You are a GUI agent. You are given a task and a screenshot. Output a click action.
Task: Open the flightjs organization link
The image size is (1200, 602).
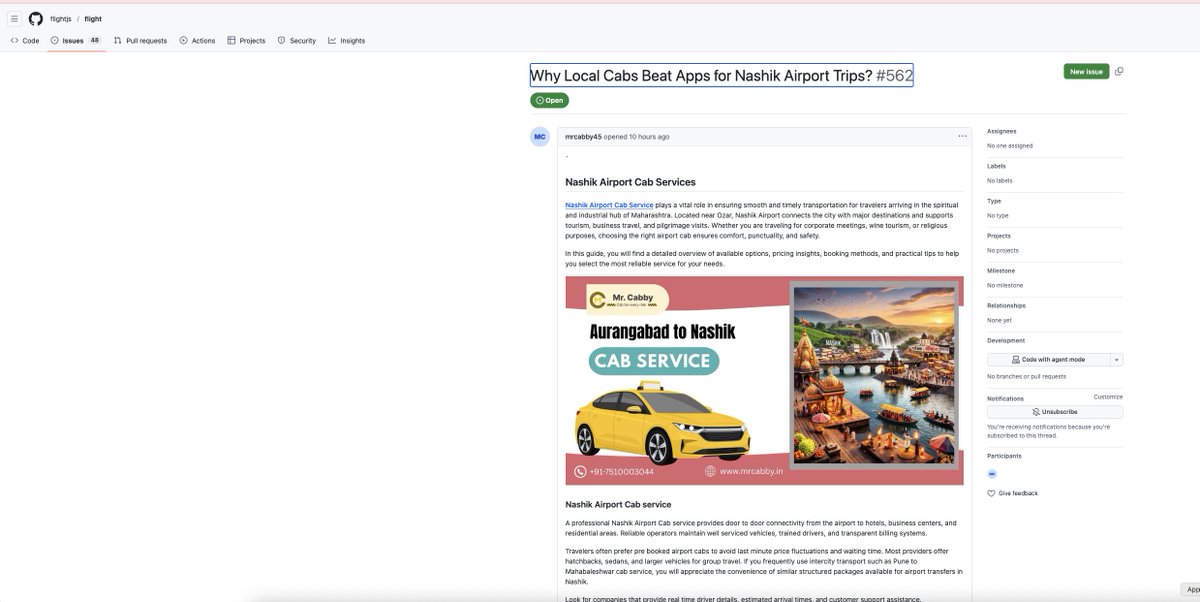coord(60,19)
